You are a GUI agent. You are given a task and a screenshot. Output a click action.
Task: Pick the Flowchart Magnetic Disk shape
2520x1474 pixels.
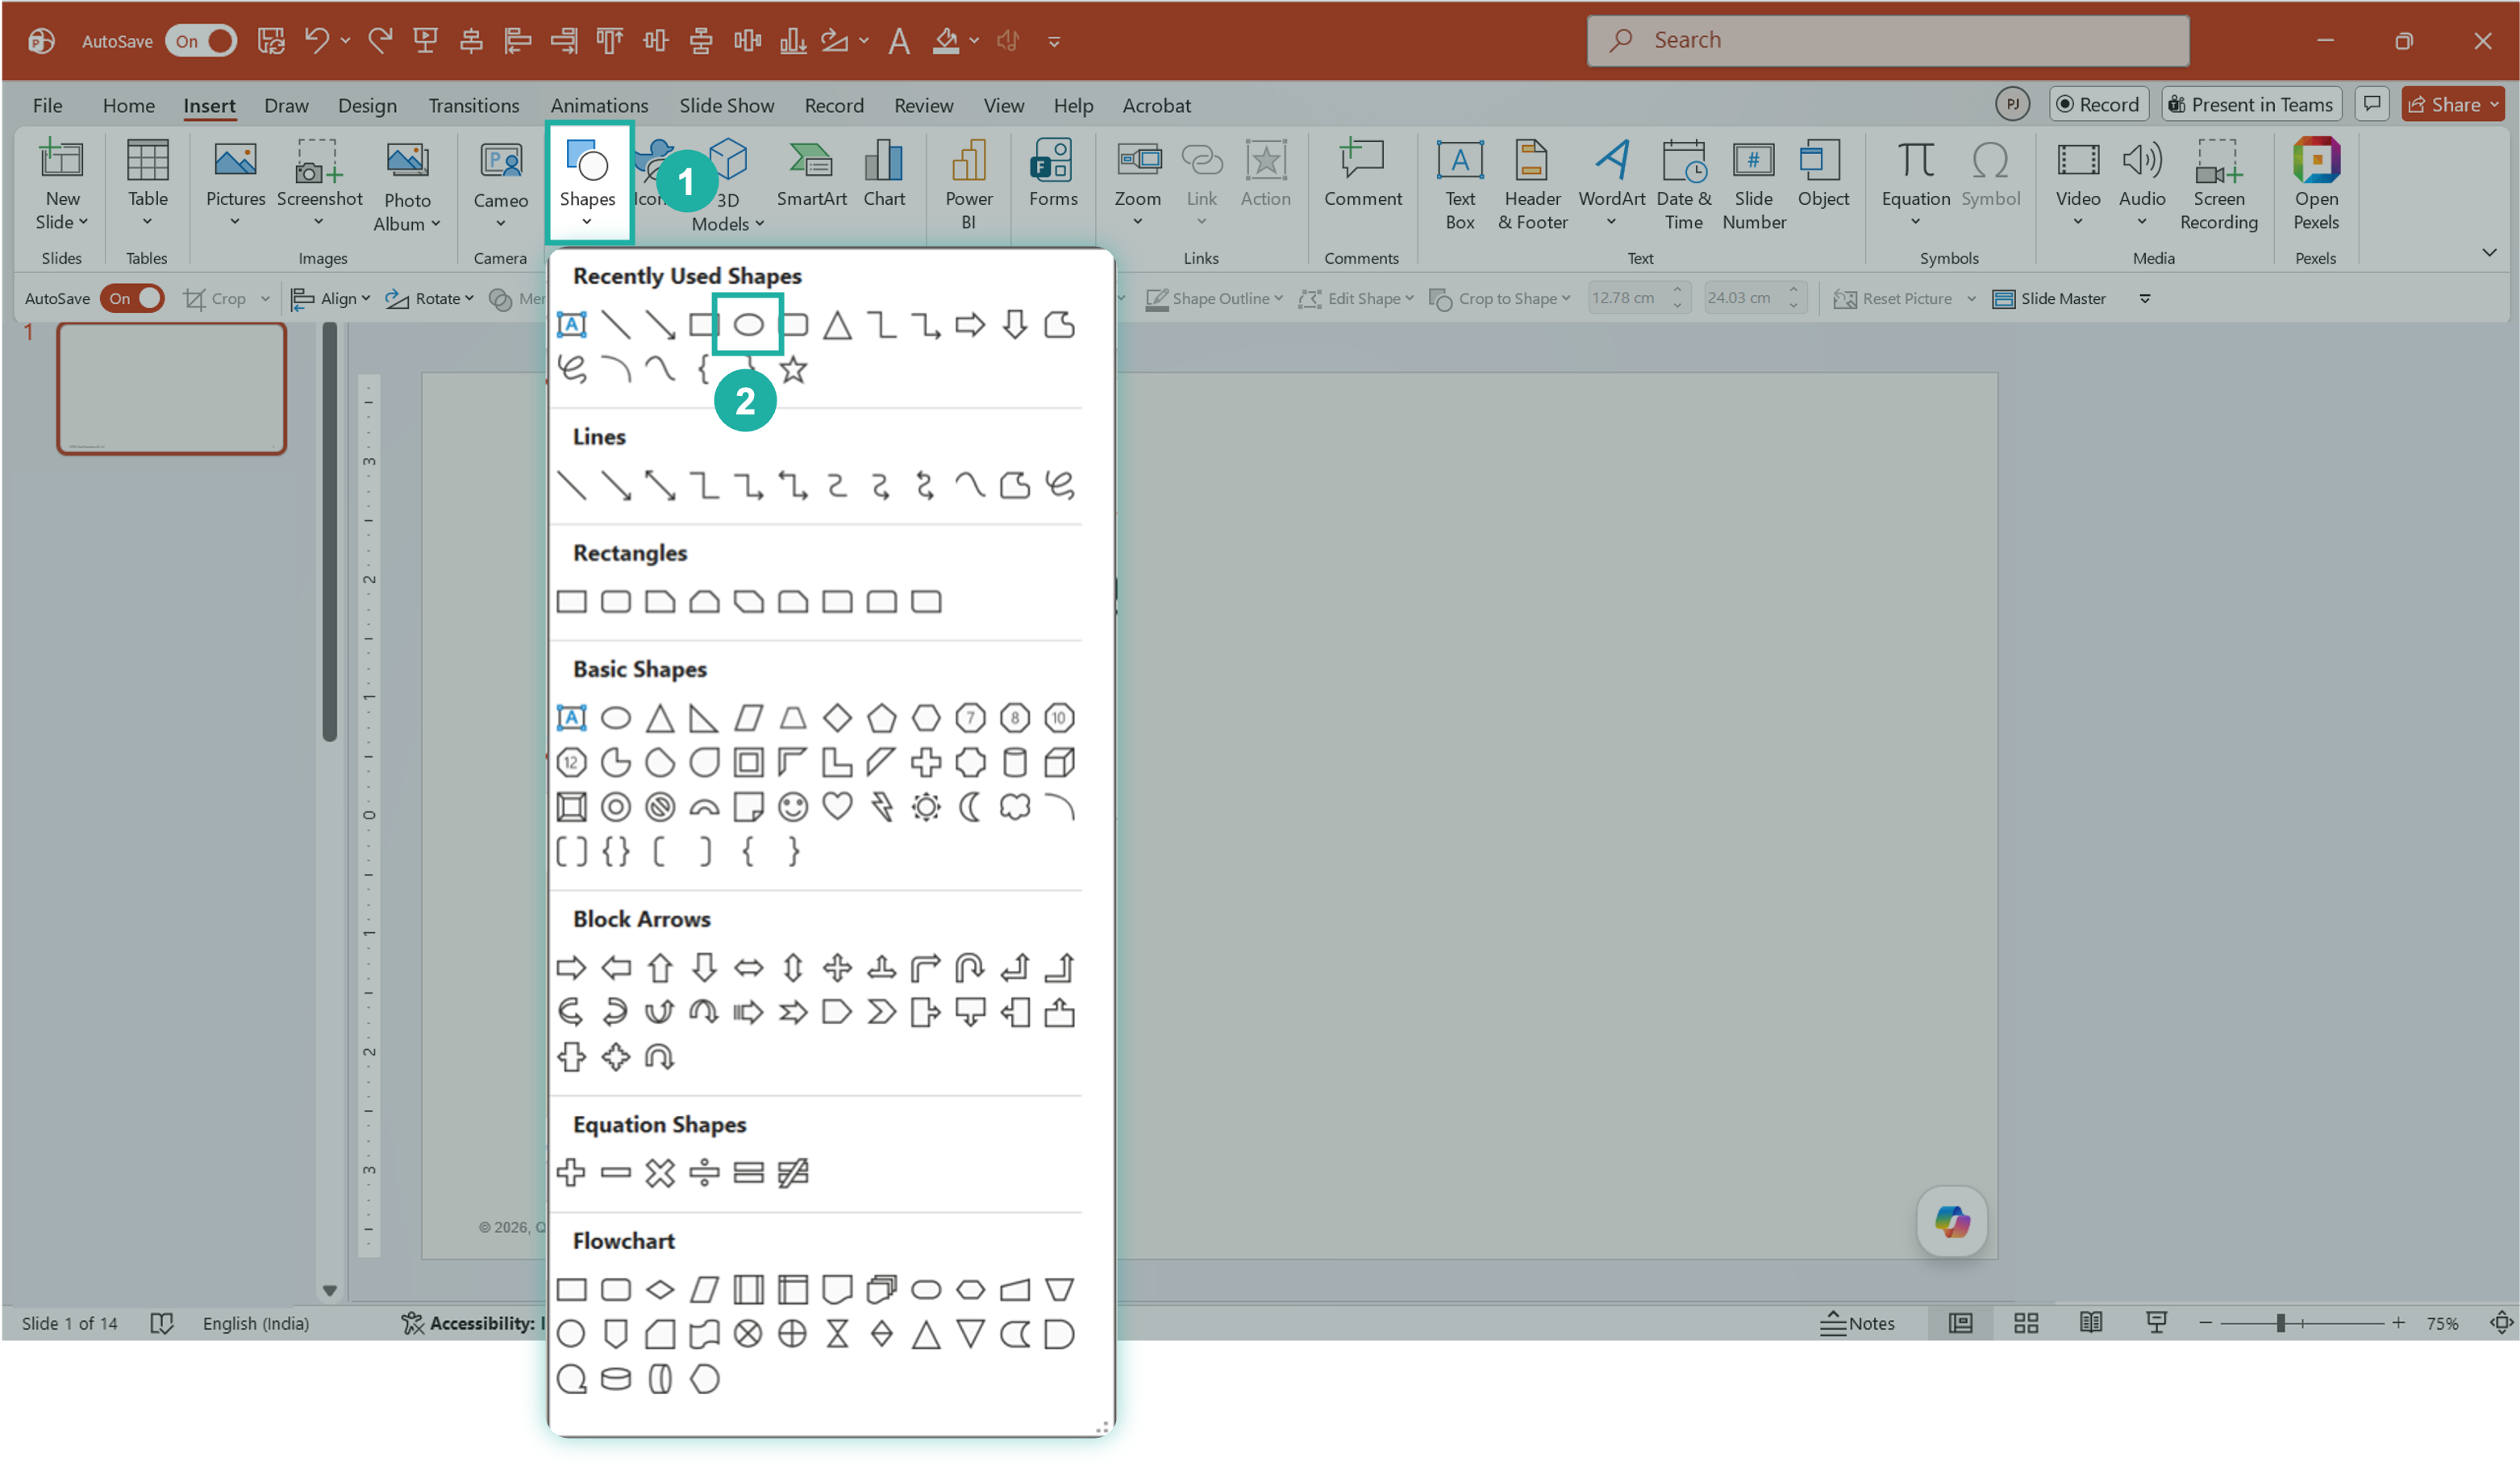tap(616, 1378)
